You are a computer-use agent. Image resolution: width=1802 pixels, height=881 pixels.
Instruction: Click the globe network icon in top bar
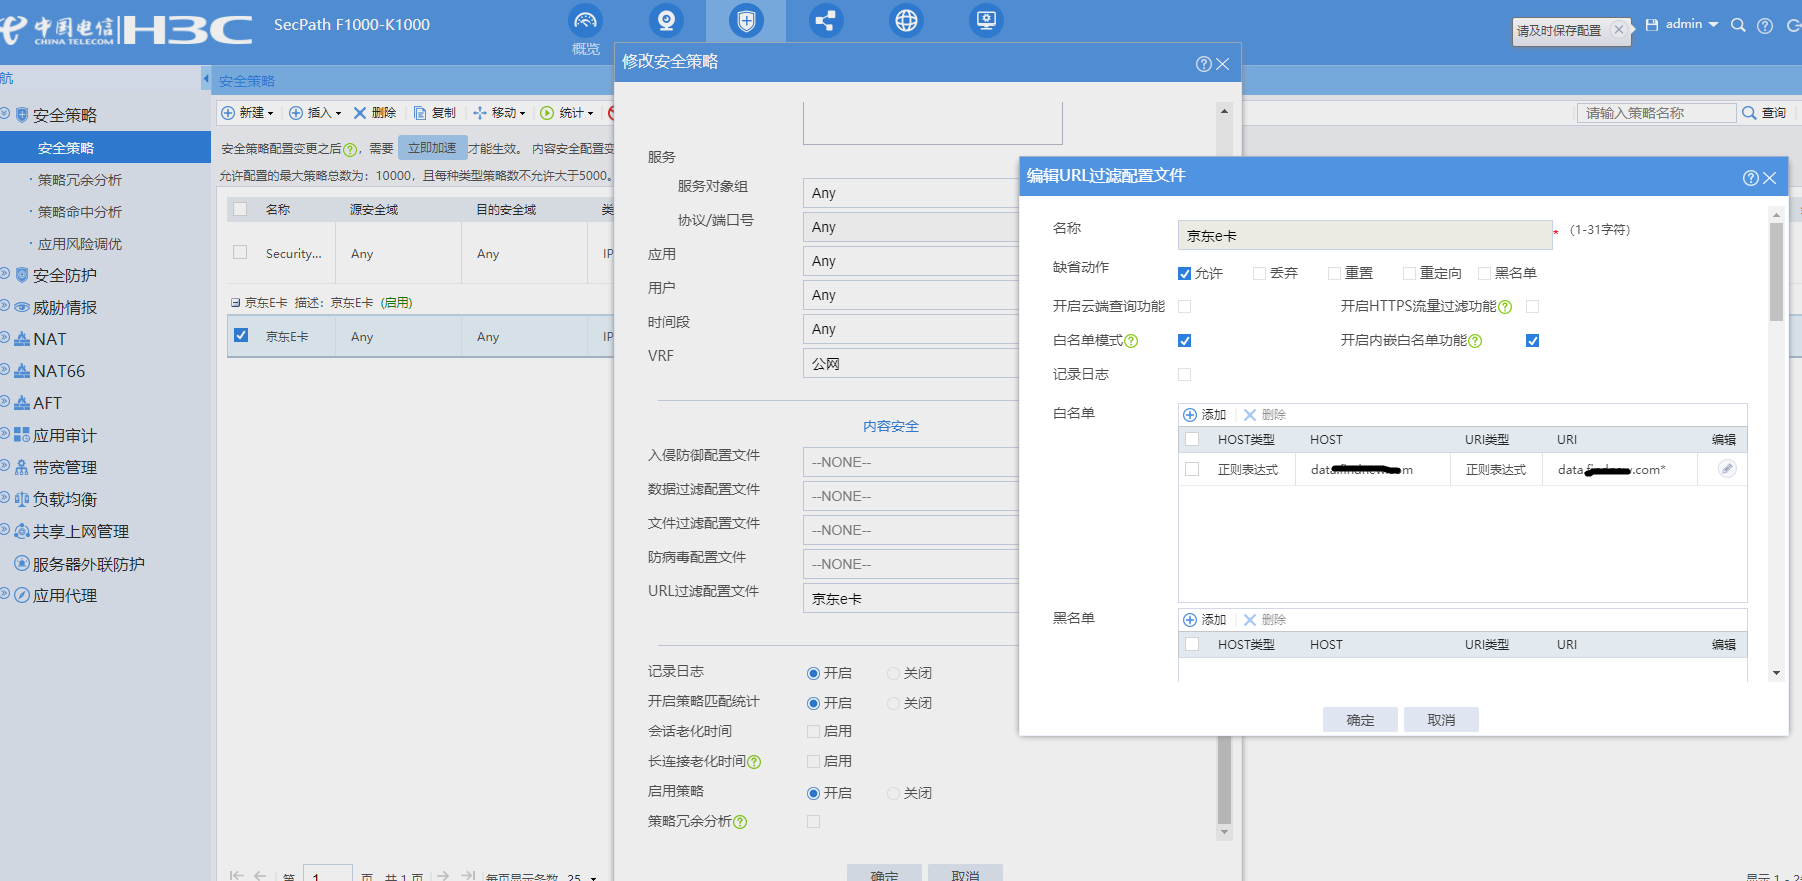[906, 21]
